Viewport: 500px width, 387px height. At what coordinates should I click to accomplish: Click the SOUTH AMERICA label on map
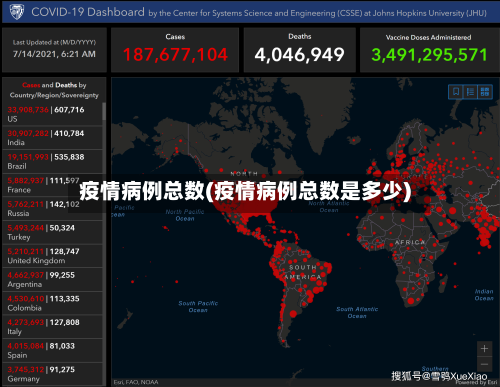click(x=303, y=272)
